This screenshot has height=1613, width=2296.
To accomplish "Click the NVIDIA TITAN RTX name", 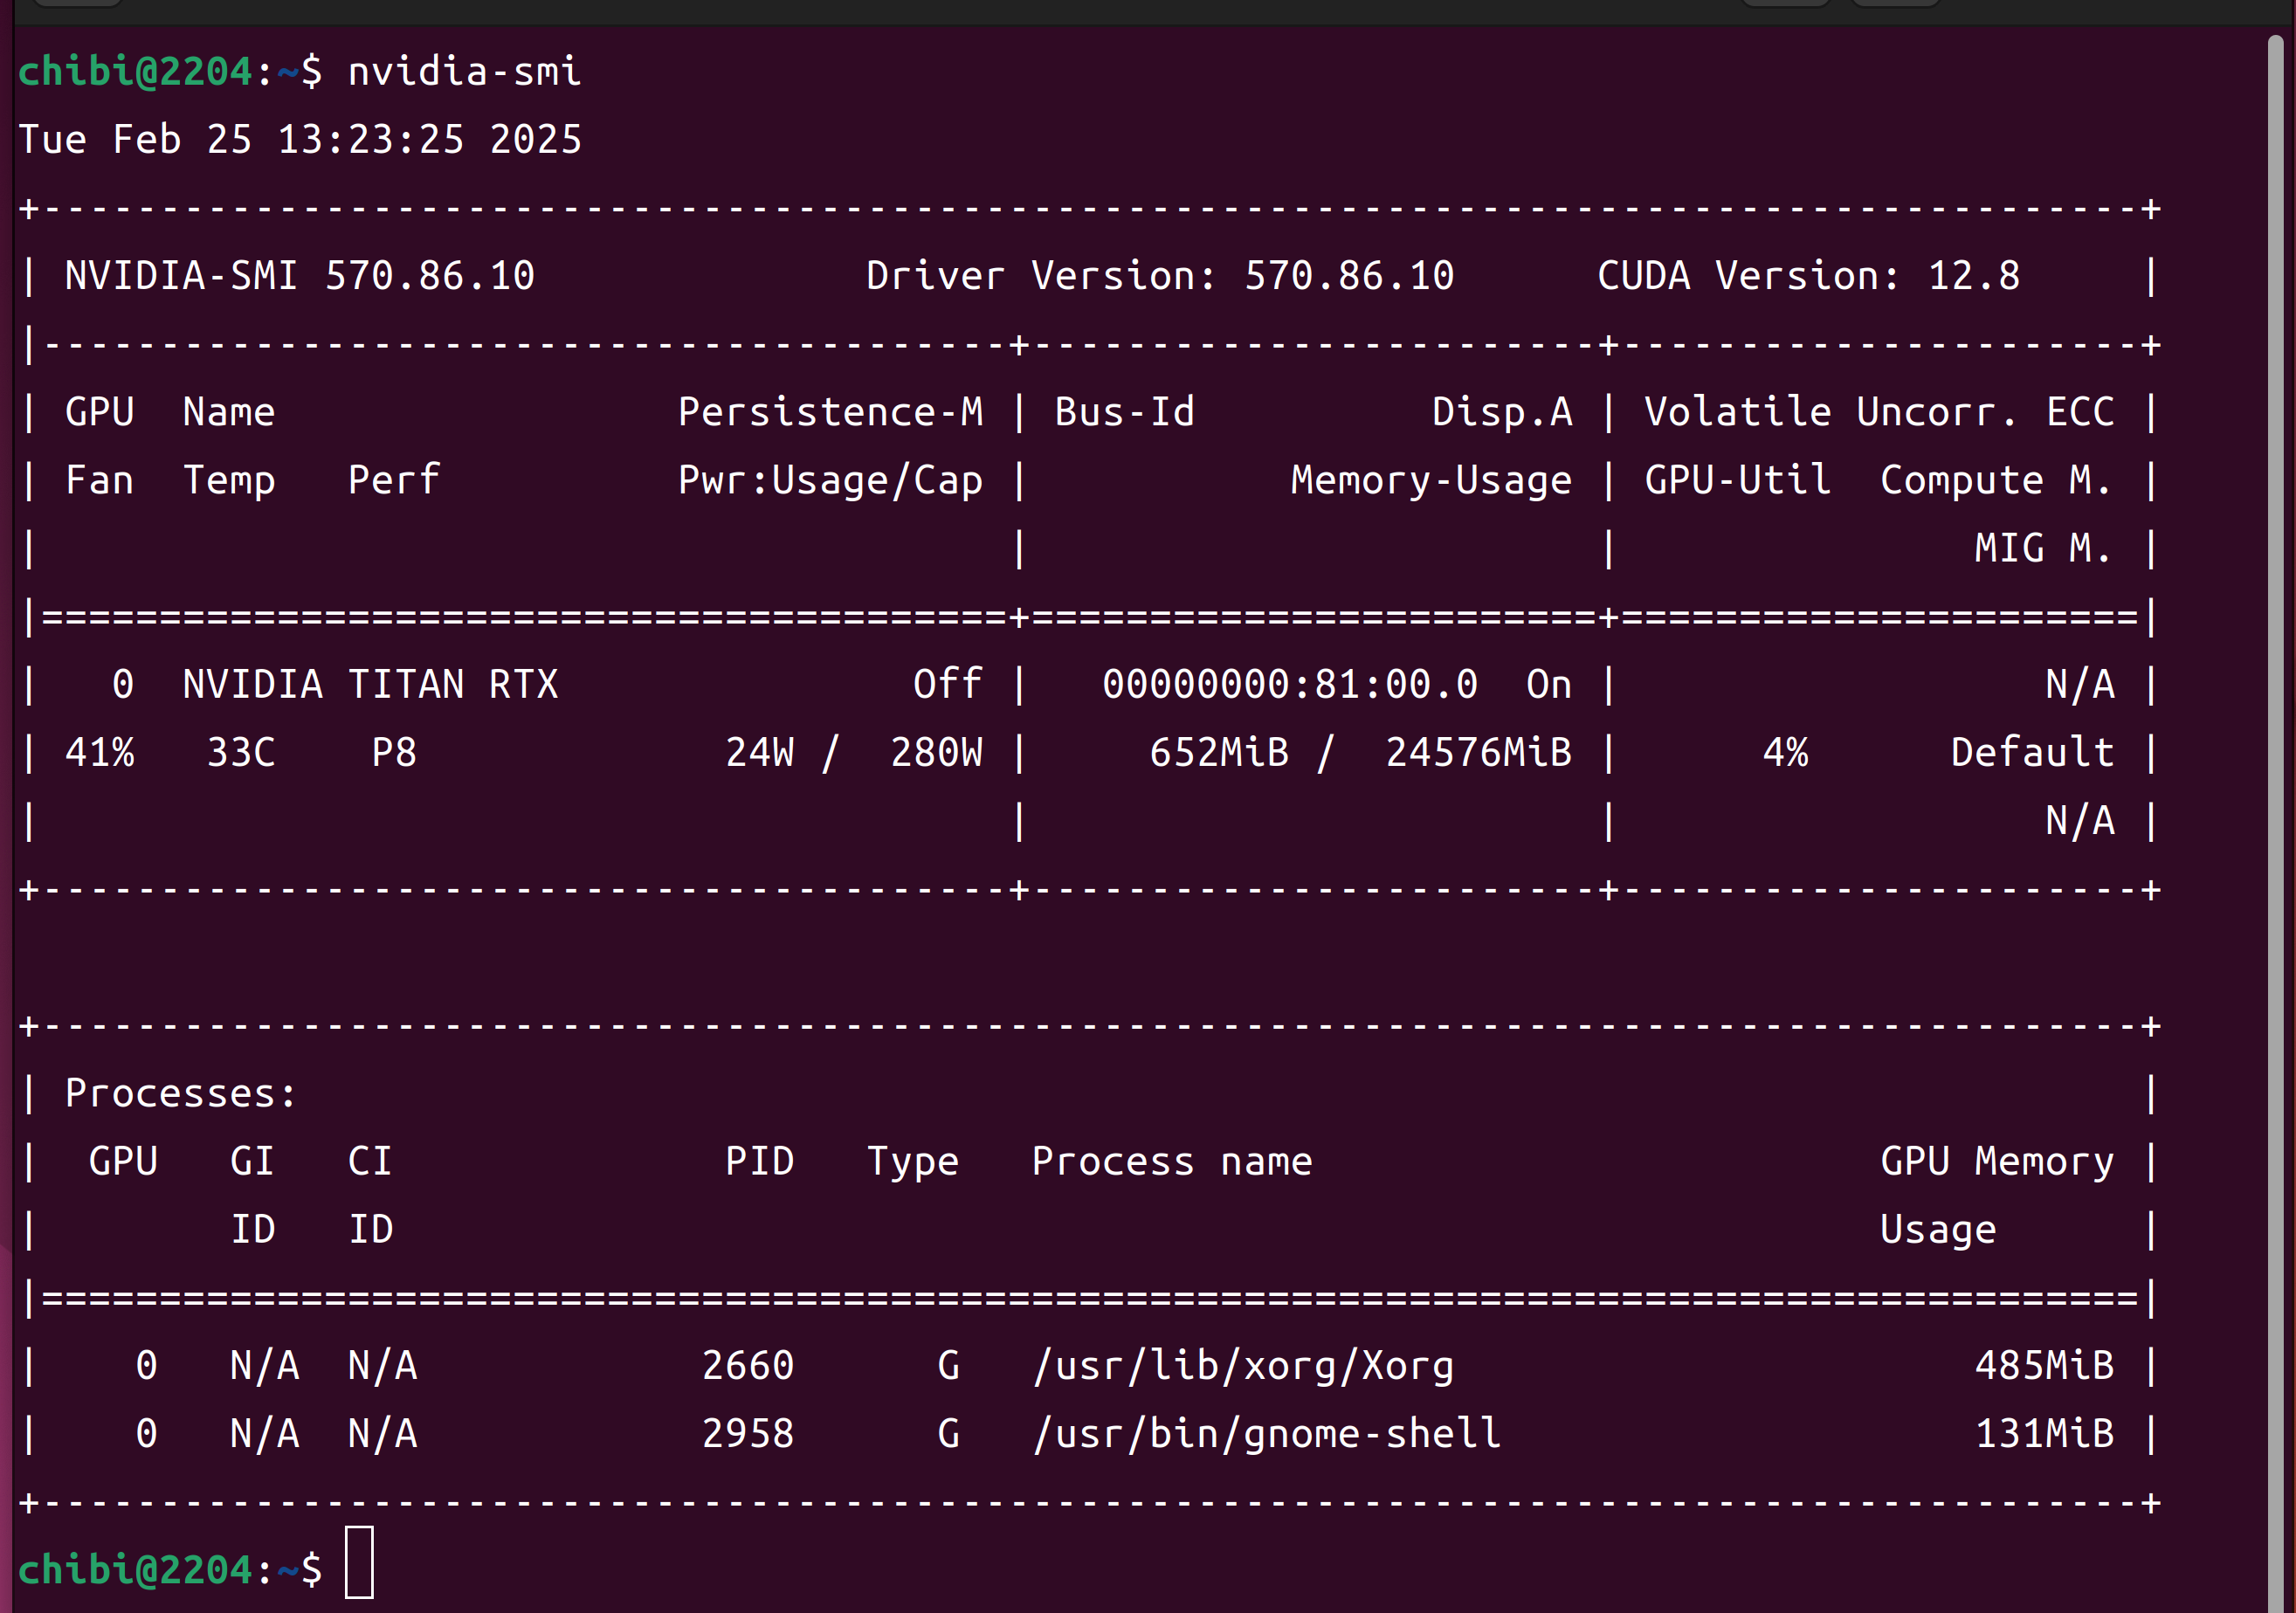I will tap(370, 685).
